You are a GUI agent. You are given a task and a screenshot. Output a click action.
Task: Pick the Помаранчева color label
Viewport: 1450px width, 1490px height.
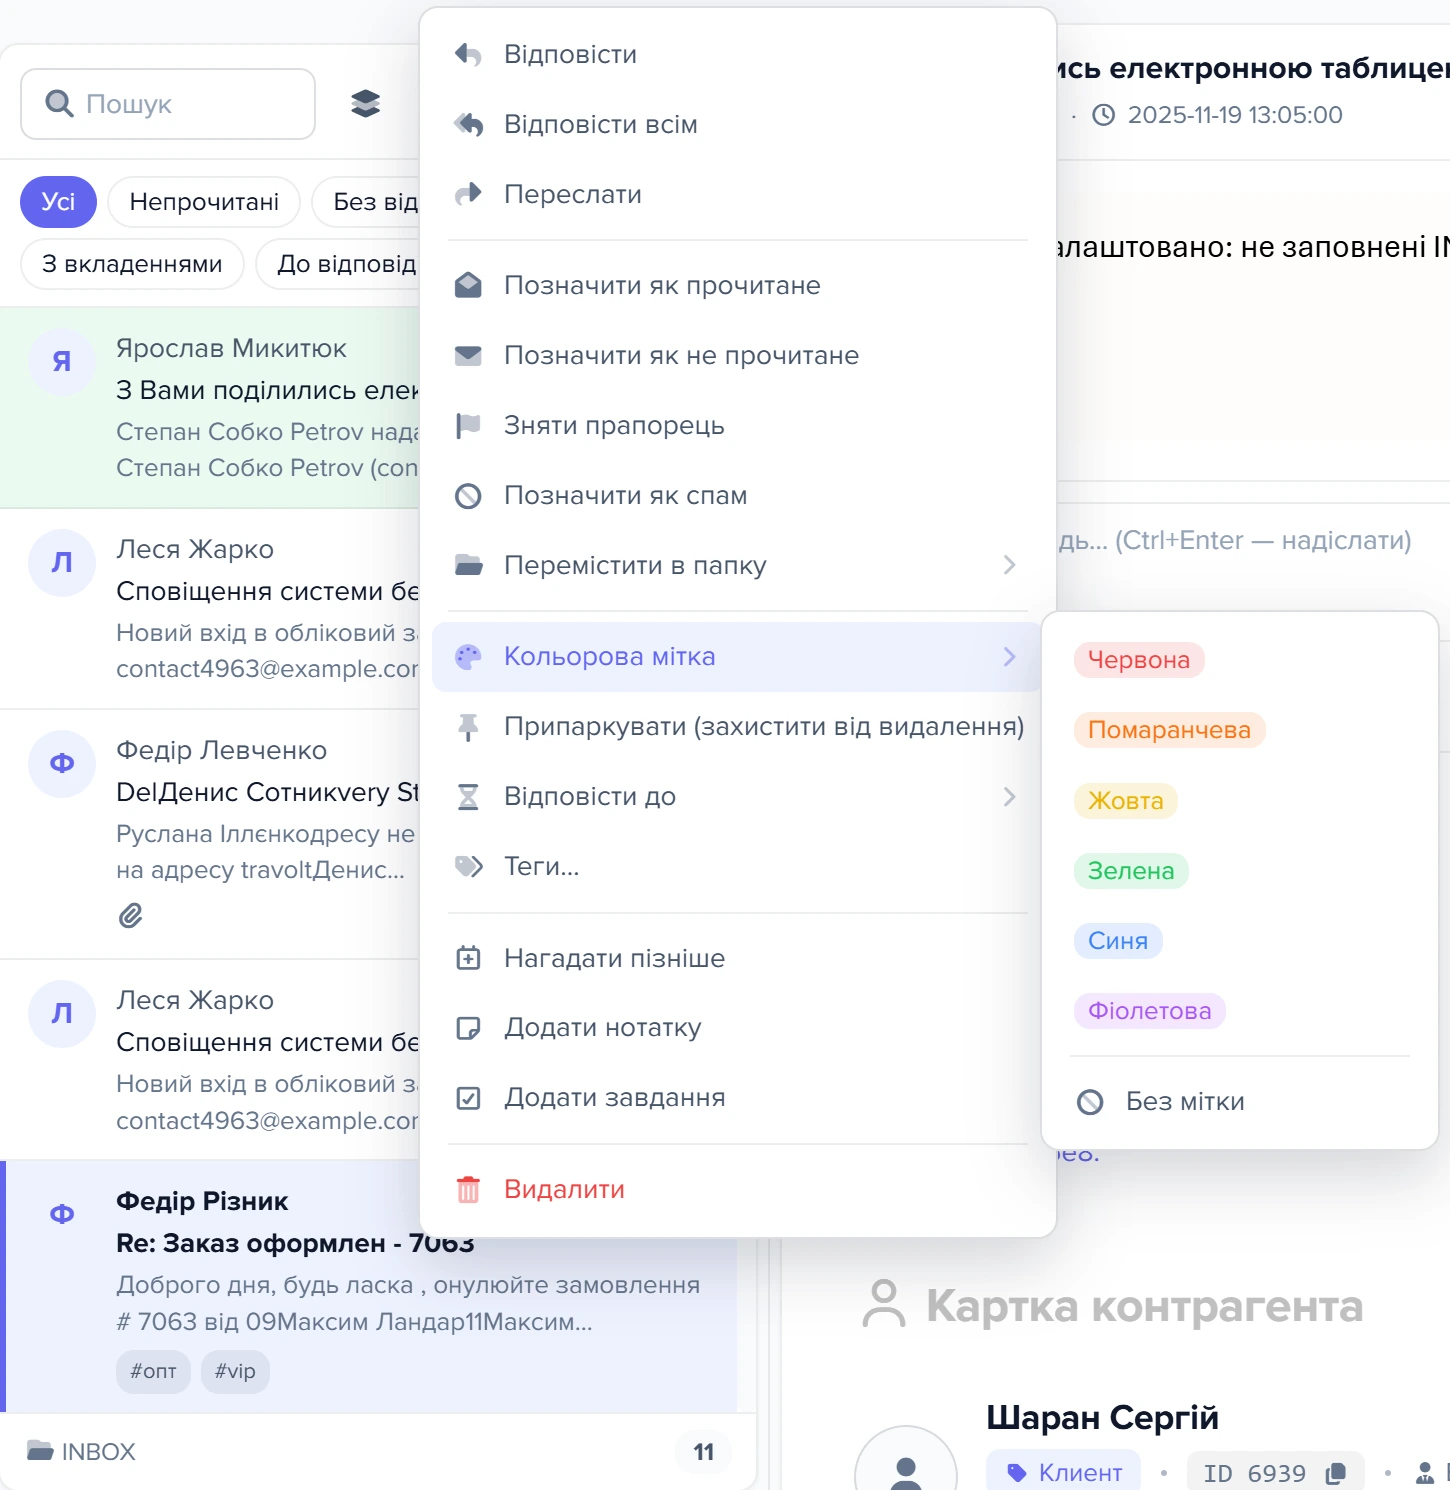click(1169, 730)
